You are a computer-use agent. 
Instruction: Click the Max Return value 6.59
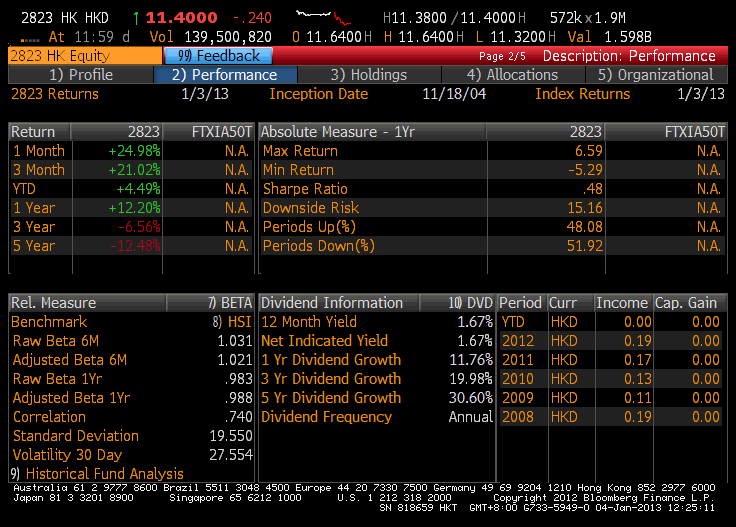(x=589, y=151)
